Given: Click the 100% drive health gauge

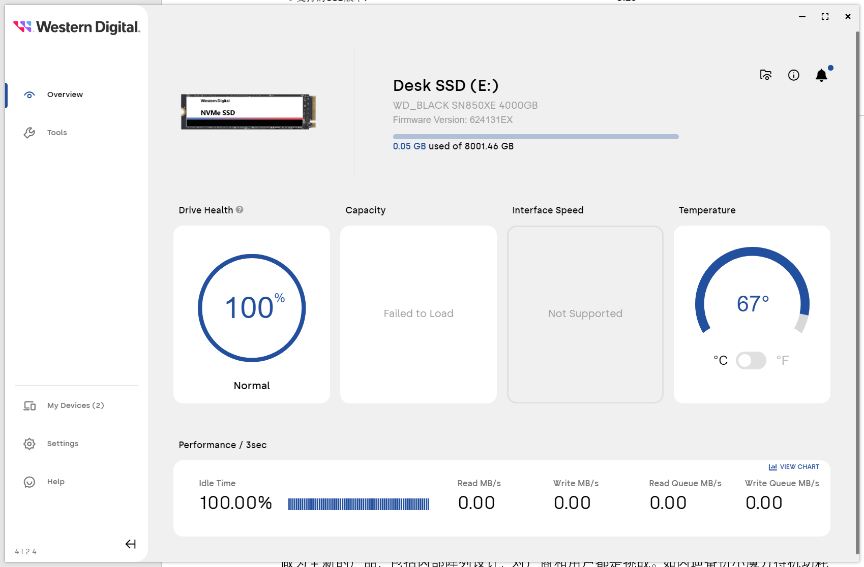Looking at the screenshot, I should click(252, 307).
